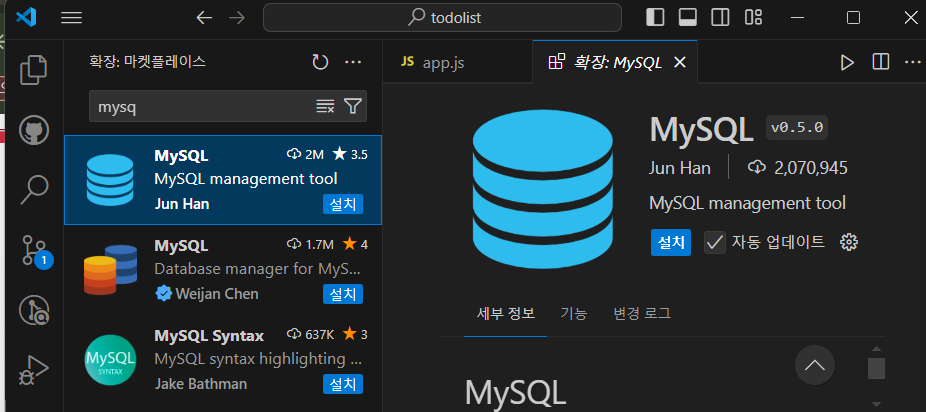The width and height of the screenshot is (926, 412).
Task: Click the 637K download count
Action: 310,335
